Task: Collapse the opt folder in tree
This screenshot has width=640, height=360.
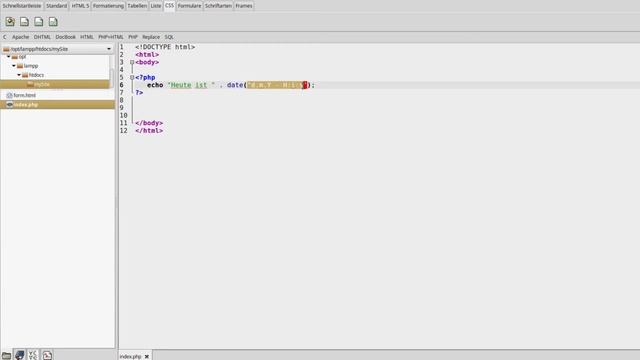Action: tap(9, 57)
